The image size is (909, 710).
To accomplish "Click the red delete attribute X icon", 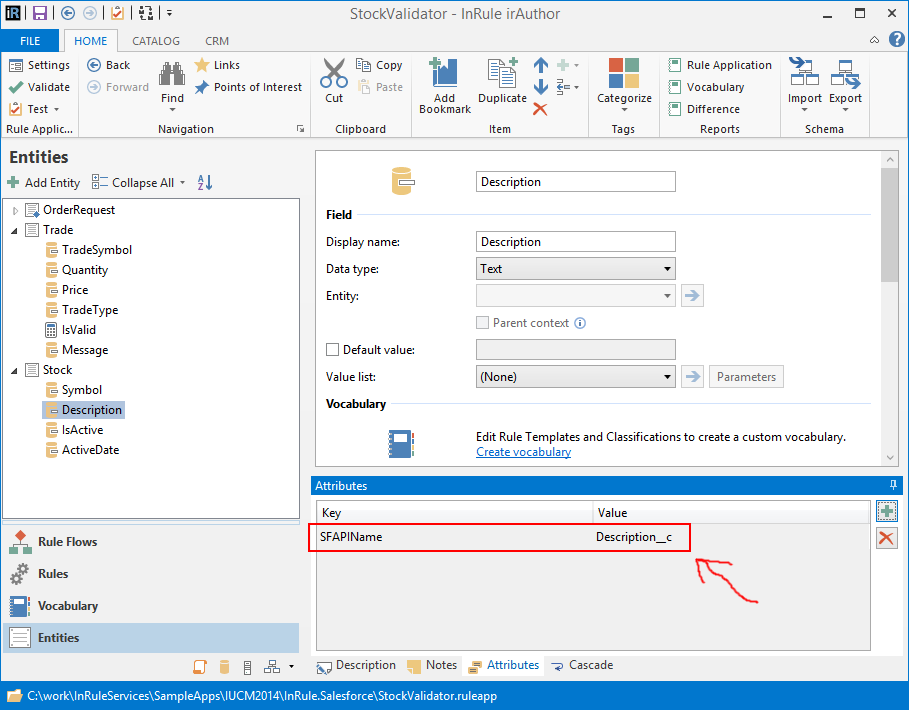I will click(886, 538).
